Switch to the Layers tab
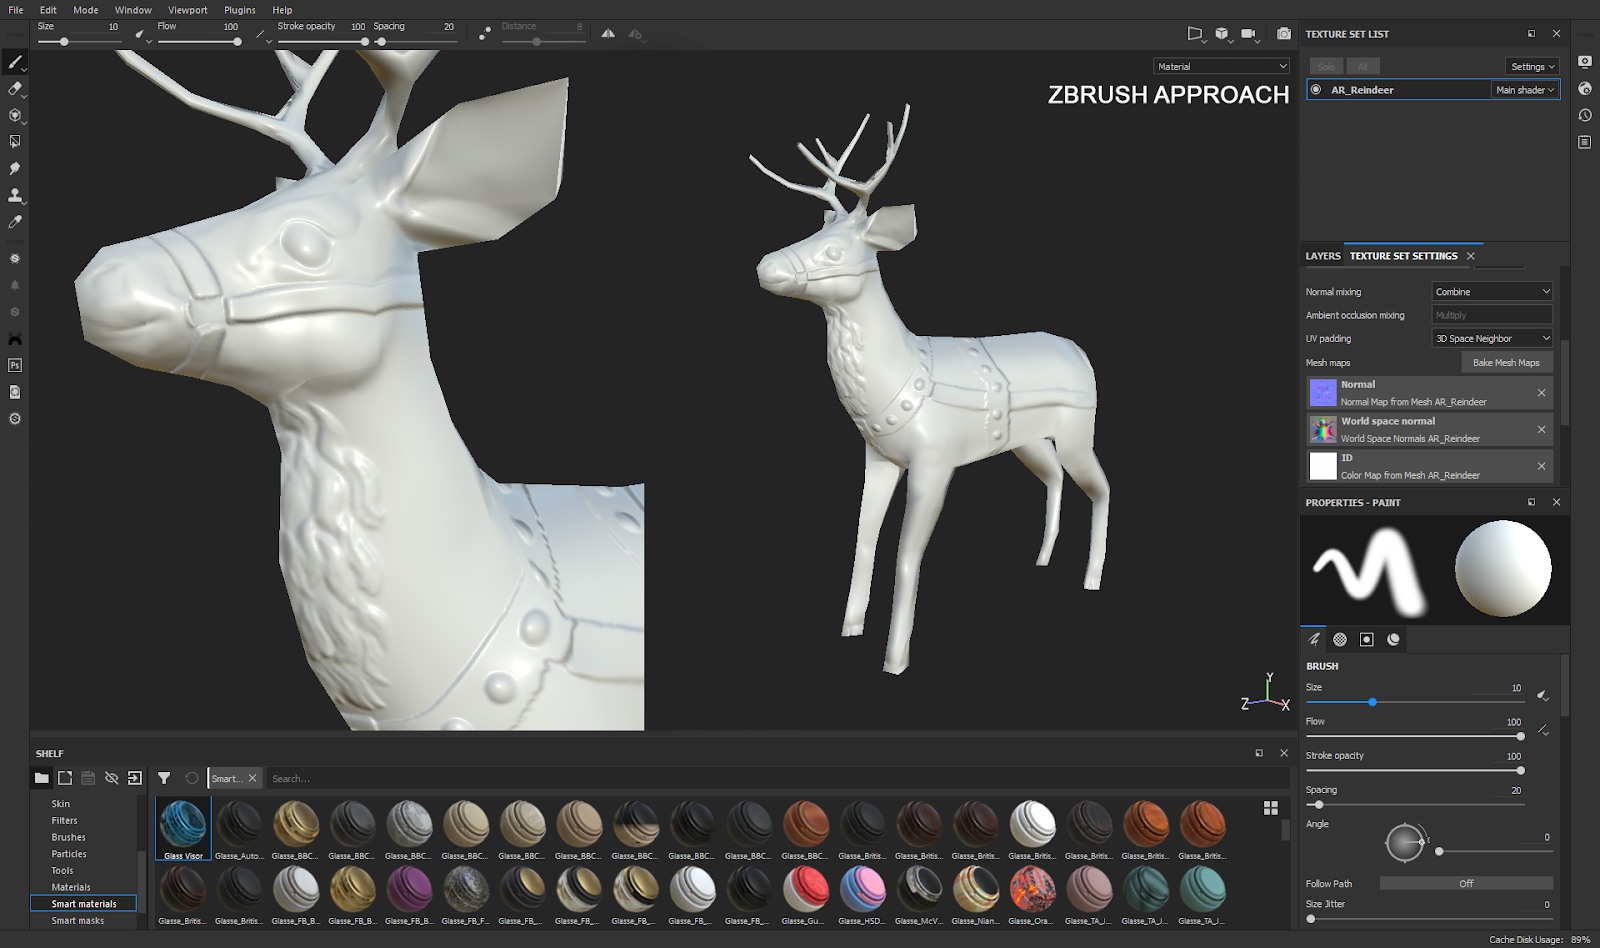Viewport: 1600px width, 948px height. 1323,256
